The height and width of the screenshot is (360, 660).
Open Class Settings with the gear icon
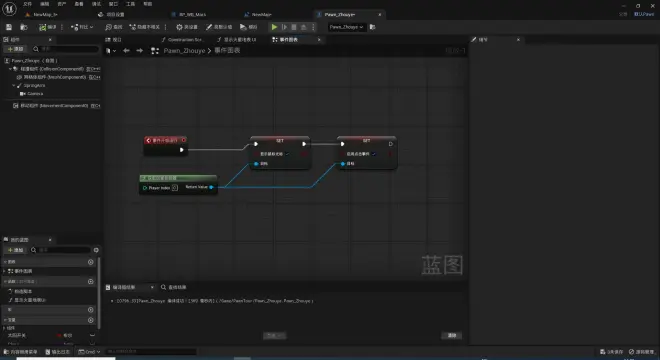click(187, 27)
